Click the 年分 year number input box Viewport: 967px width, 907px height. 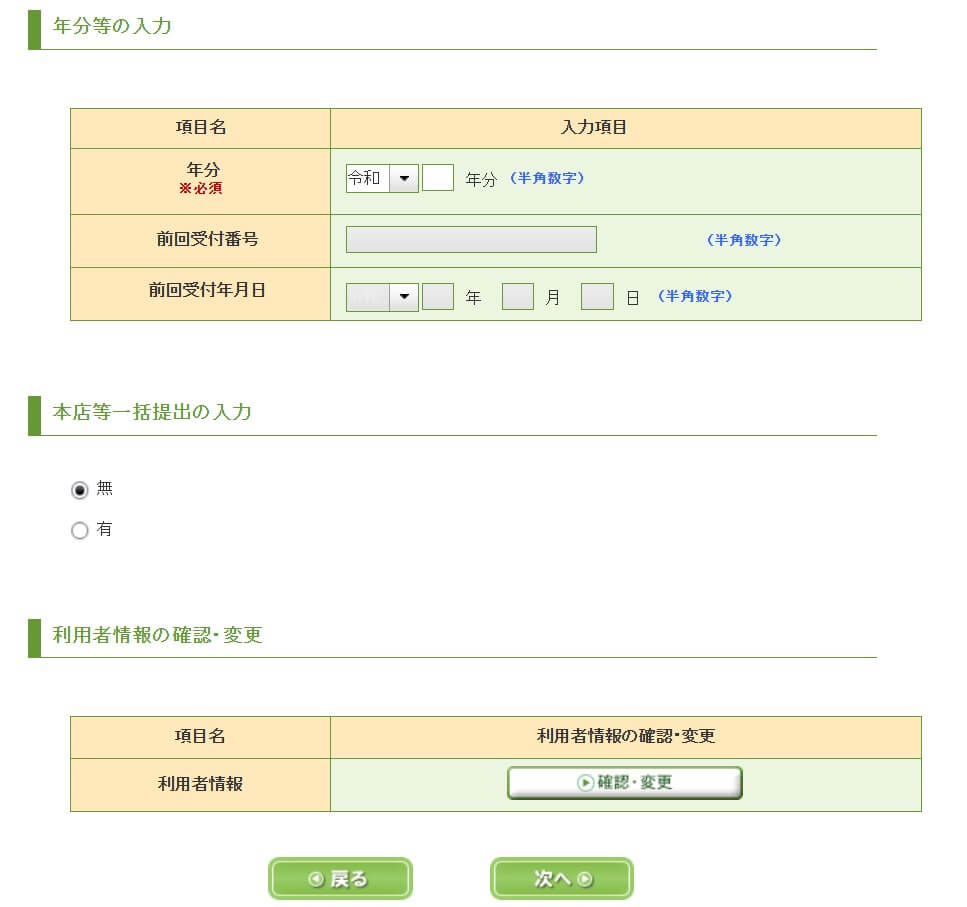click(x=438, y=179)
